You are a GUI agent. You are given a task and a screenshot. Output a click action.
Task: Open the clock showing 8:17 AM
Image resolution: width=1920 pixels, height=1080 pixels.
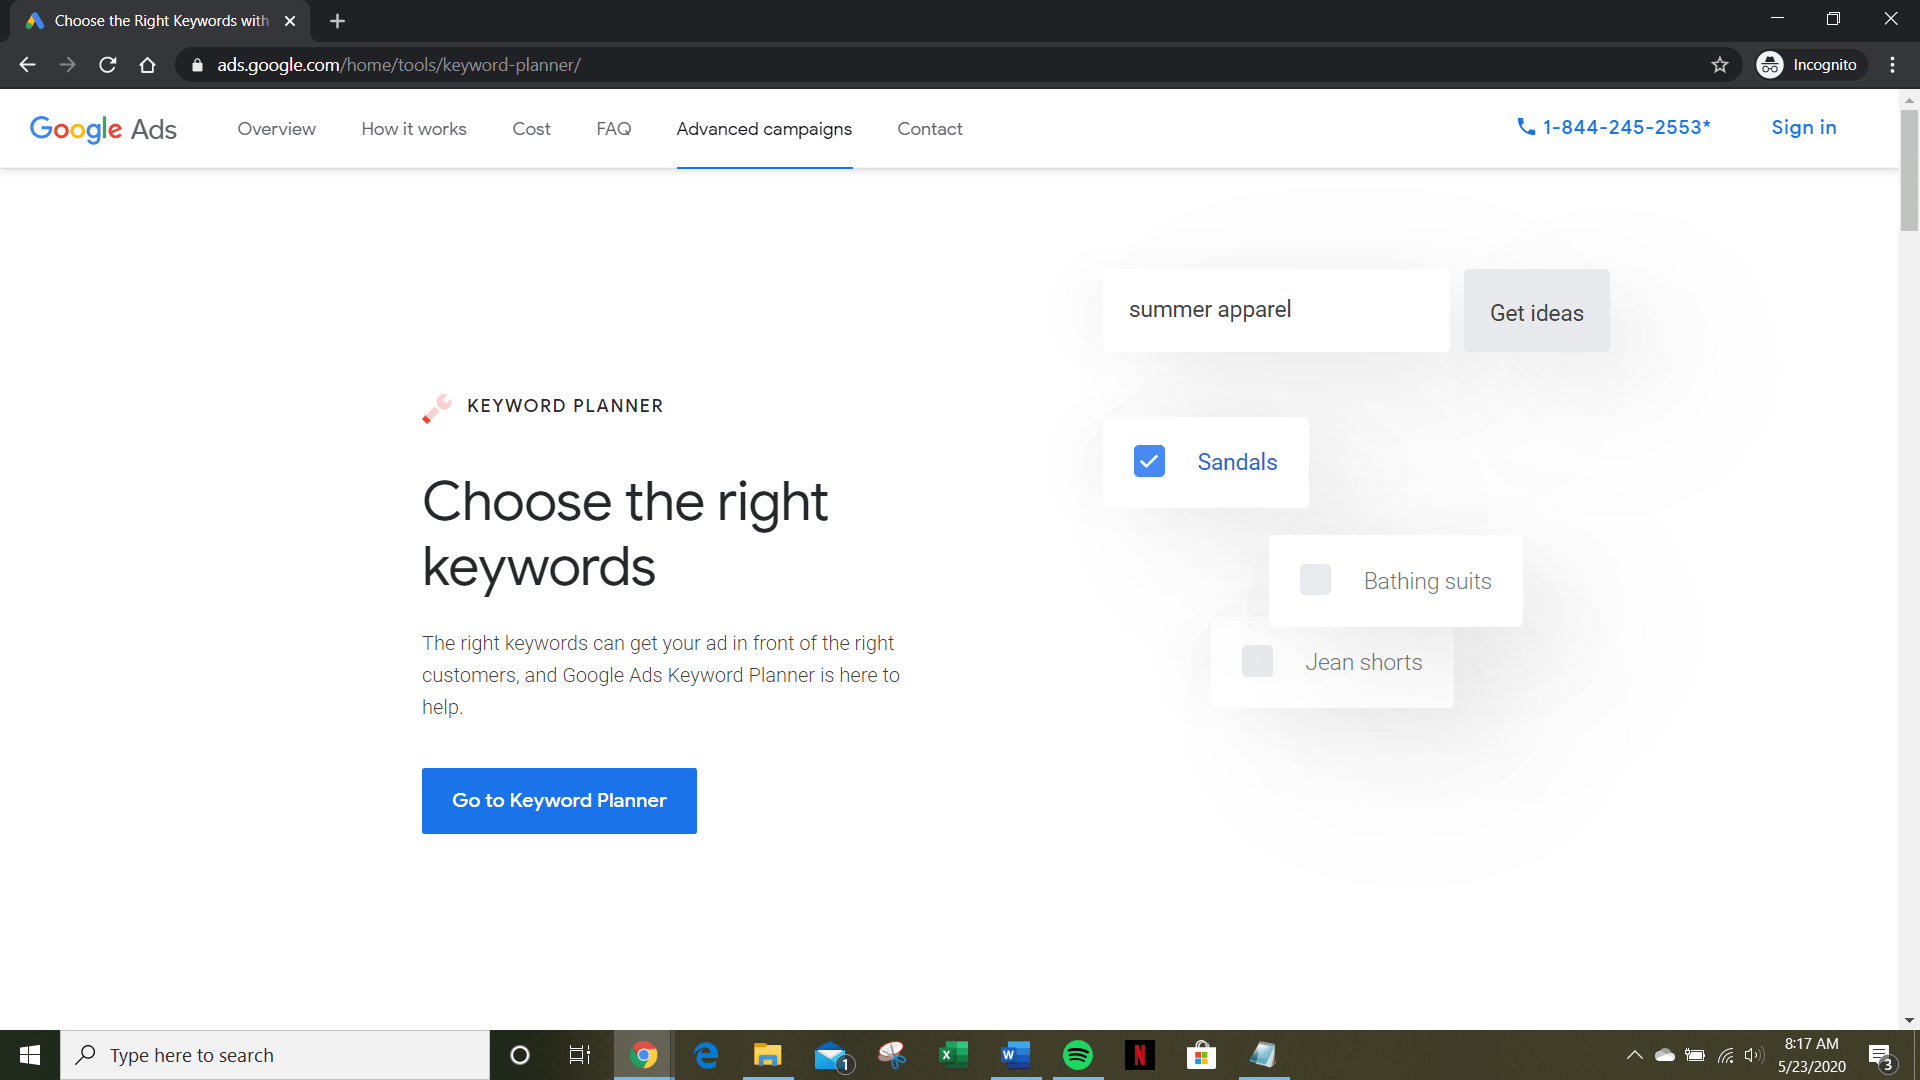[1811, 1055]
